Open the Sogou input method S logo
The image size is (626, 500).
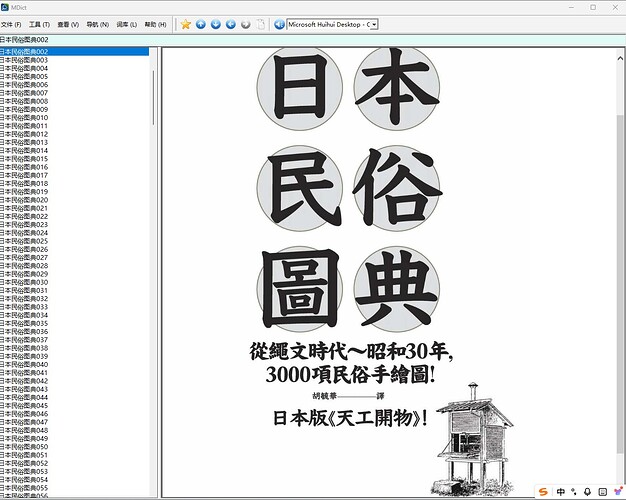(543, 492)
